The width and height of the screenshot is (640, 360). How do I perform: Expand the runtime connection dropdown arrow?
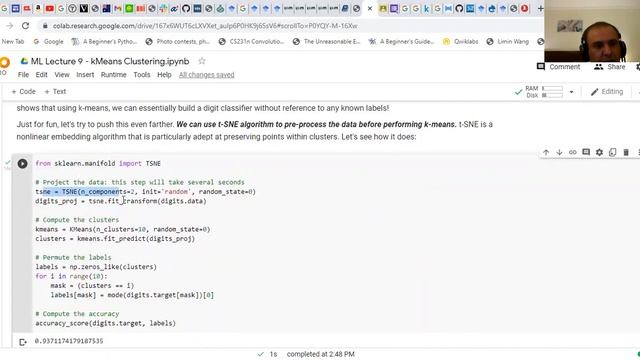click(x=571, y=92)
